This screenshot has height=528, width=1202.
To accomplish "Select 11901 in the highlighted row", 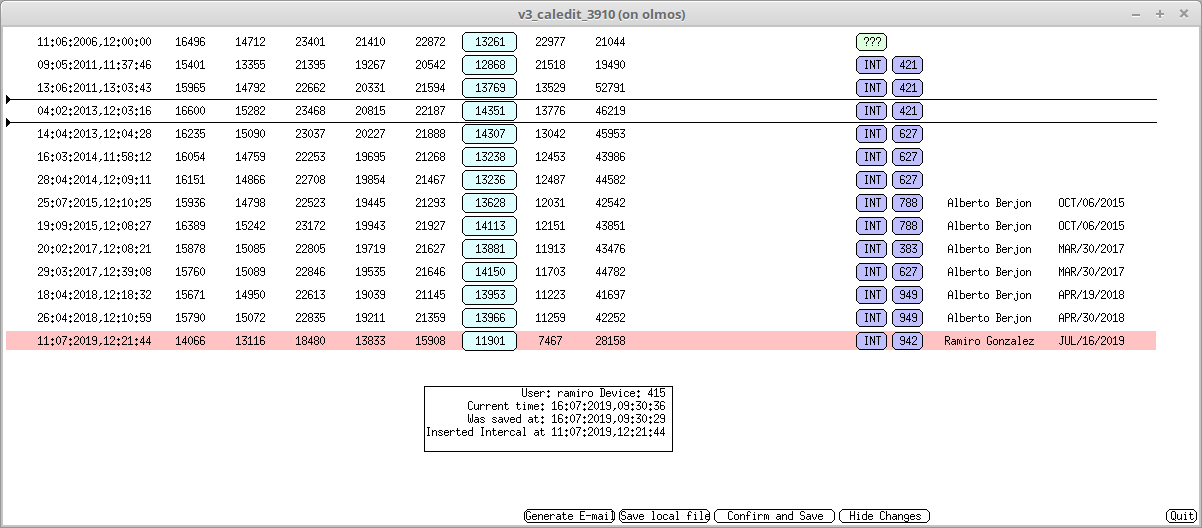I will pyautogui.click(x=490, y=341).
